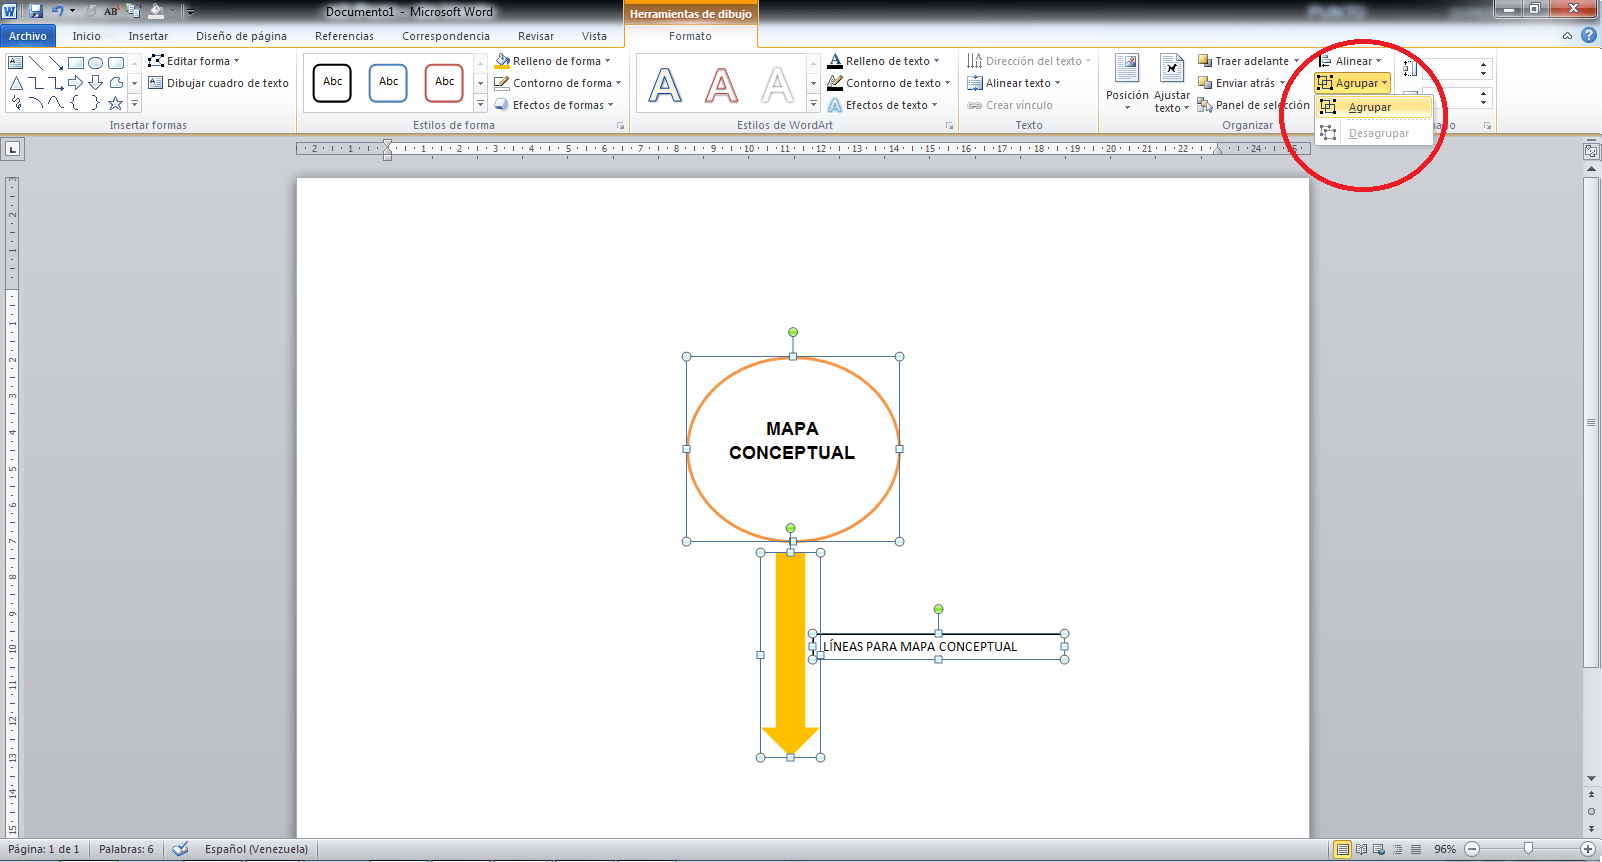Click the Agrupar ribbon button
The image size is (1602, 862).
click(x=1353, y=83)
